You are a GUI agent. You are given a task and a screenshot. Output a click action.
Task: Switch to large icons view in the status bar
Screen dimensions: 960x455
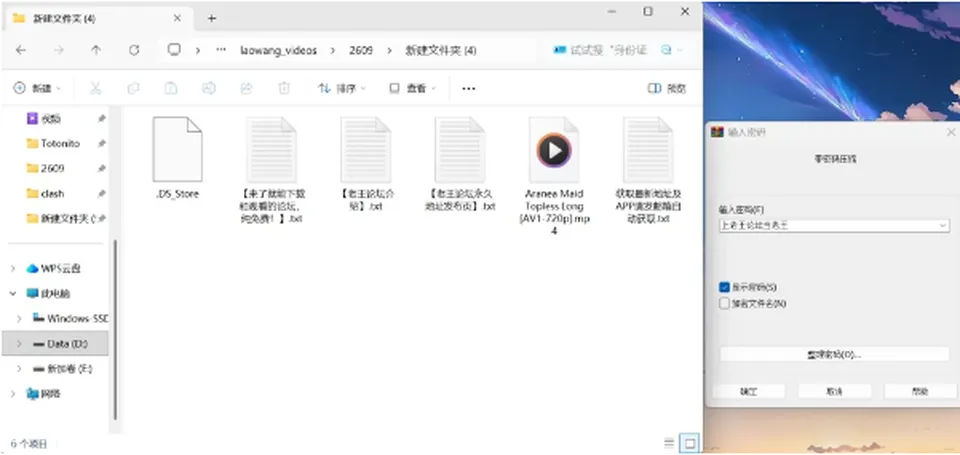point(690,443)
